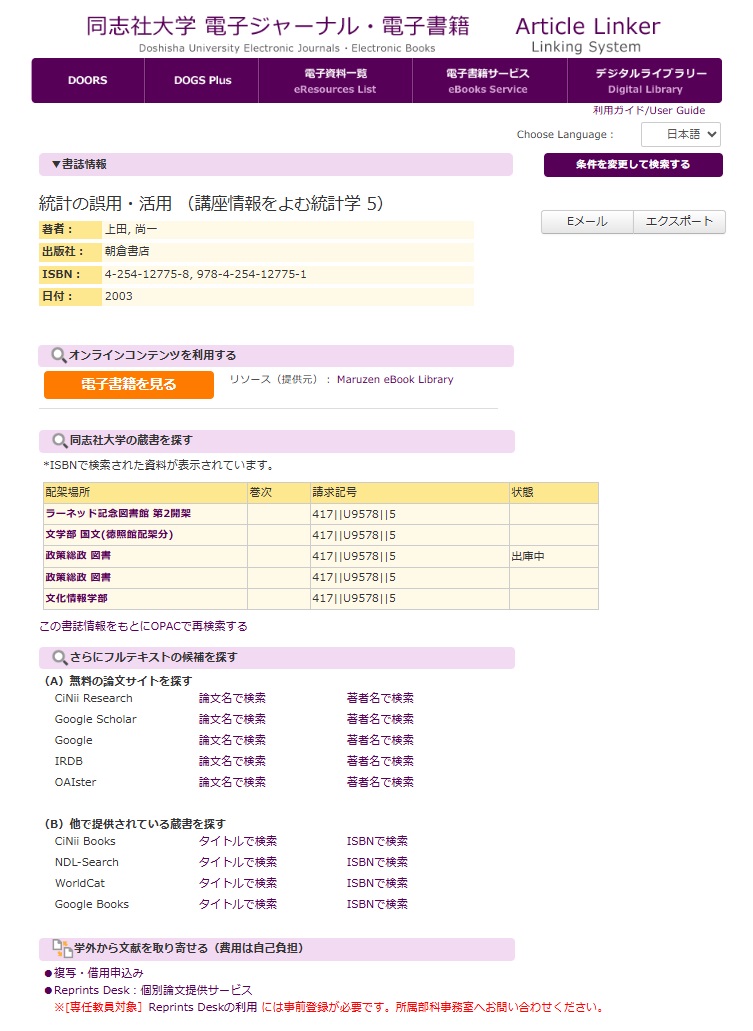Open the Maruzen eBook Library link
Image resolution: width=753 pixels, height=1031 pixels.
(395, 379)
